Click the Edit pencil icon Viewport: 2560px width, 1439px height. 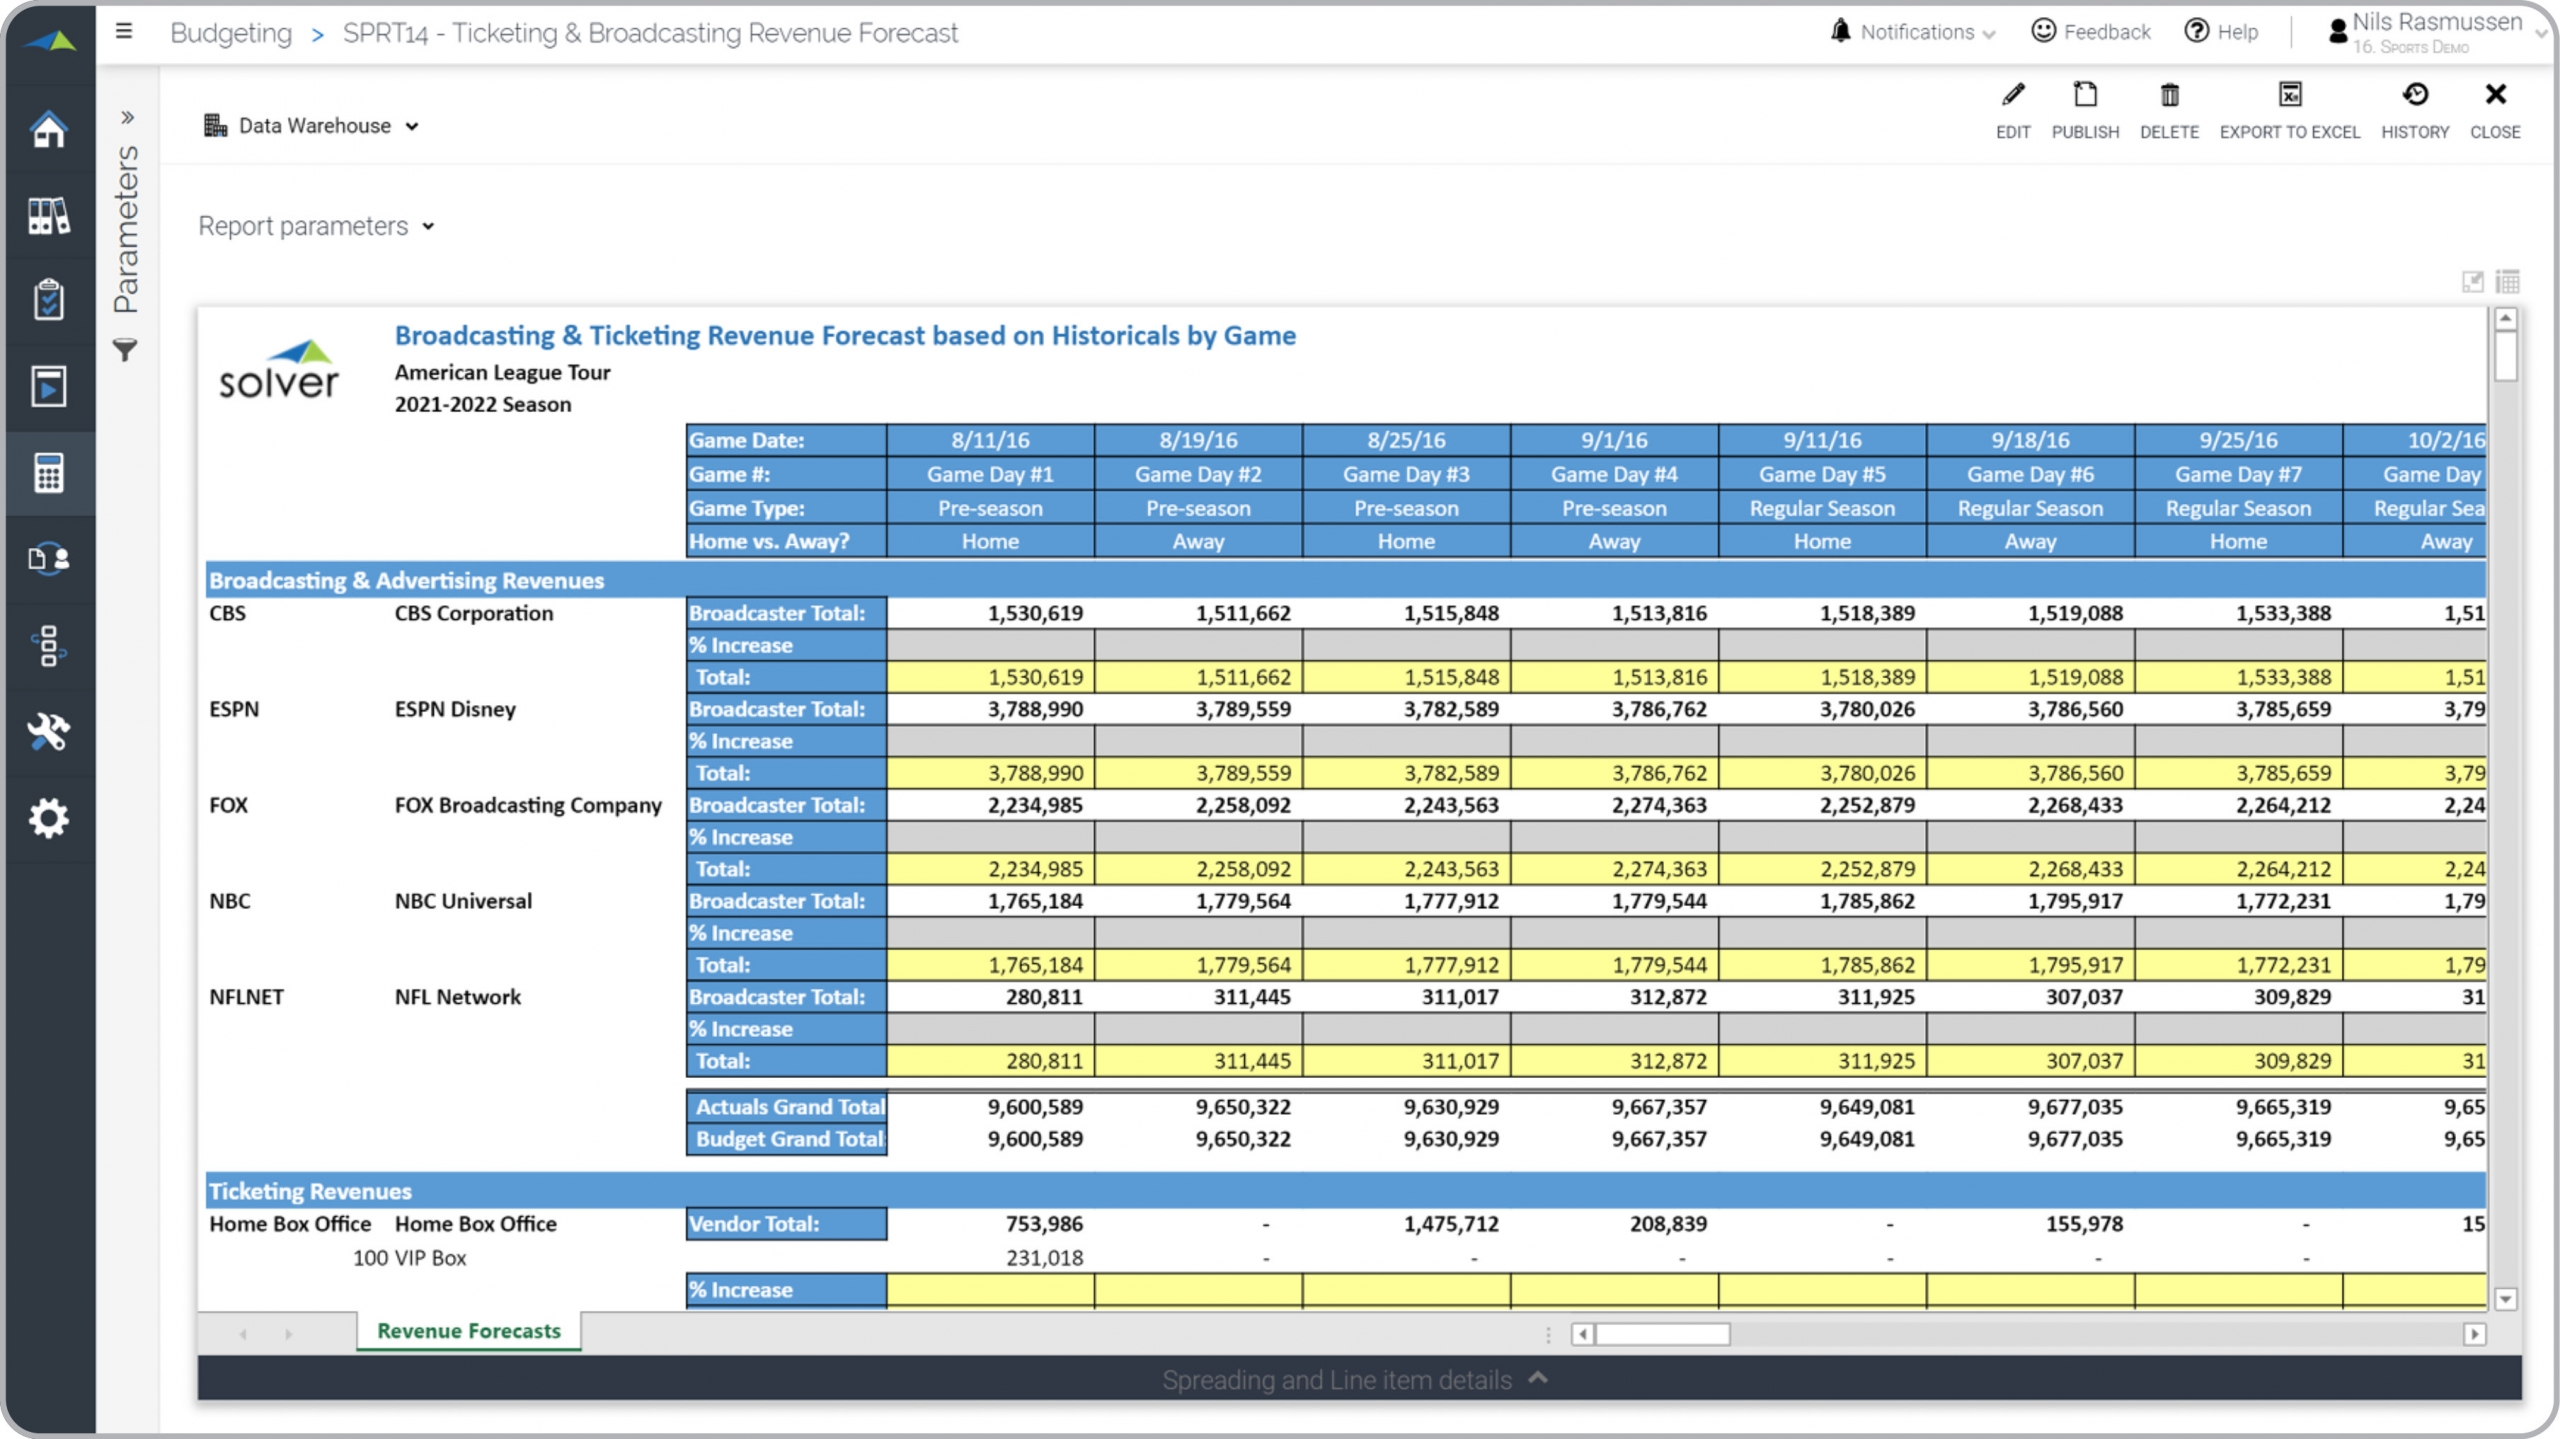click(x=2012, y=96)
